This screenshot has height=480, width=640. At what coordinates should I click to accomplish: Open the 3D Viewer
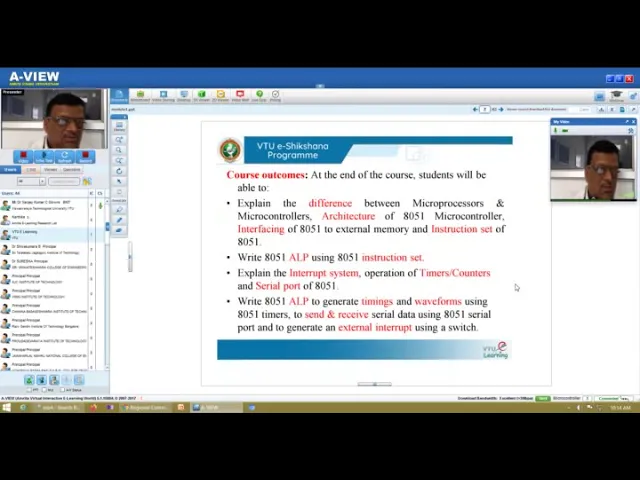pyautogui.click(x=202, y=96)
